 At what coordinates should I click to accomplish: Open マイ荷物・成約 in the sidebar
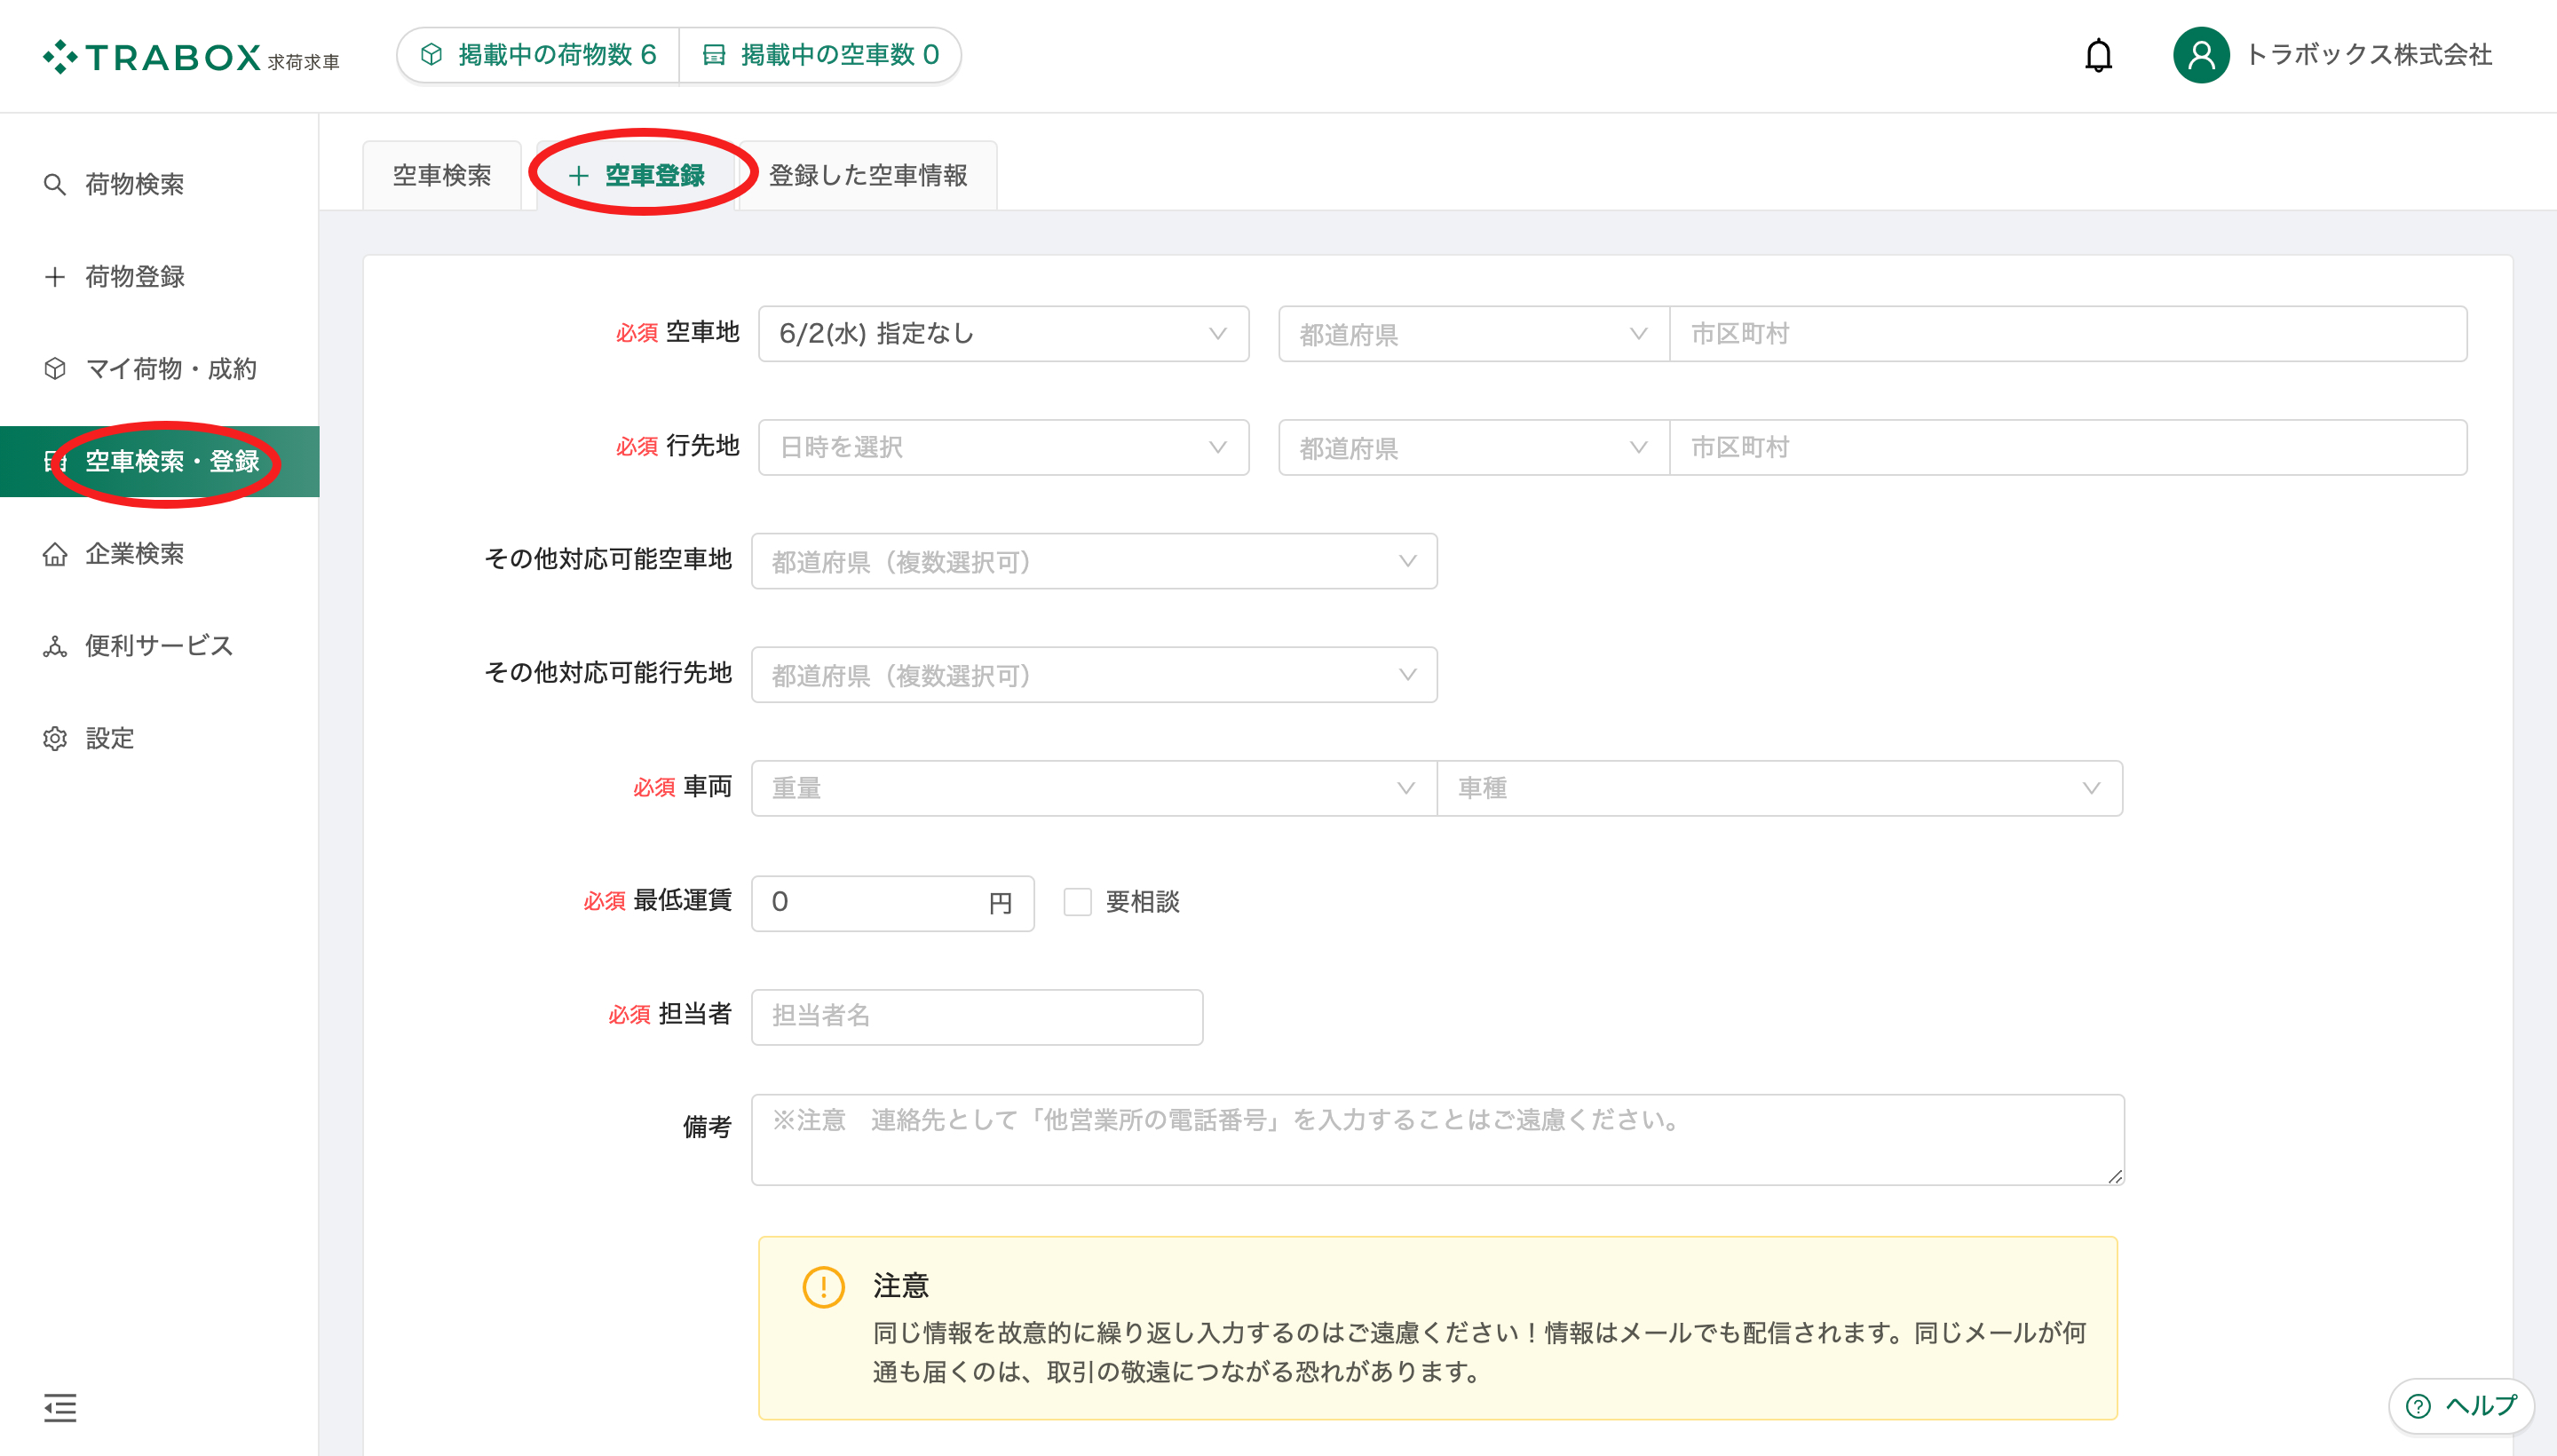click(x=159, y=369)
